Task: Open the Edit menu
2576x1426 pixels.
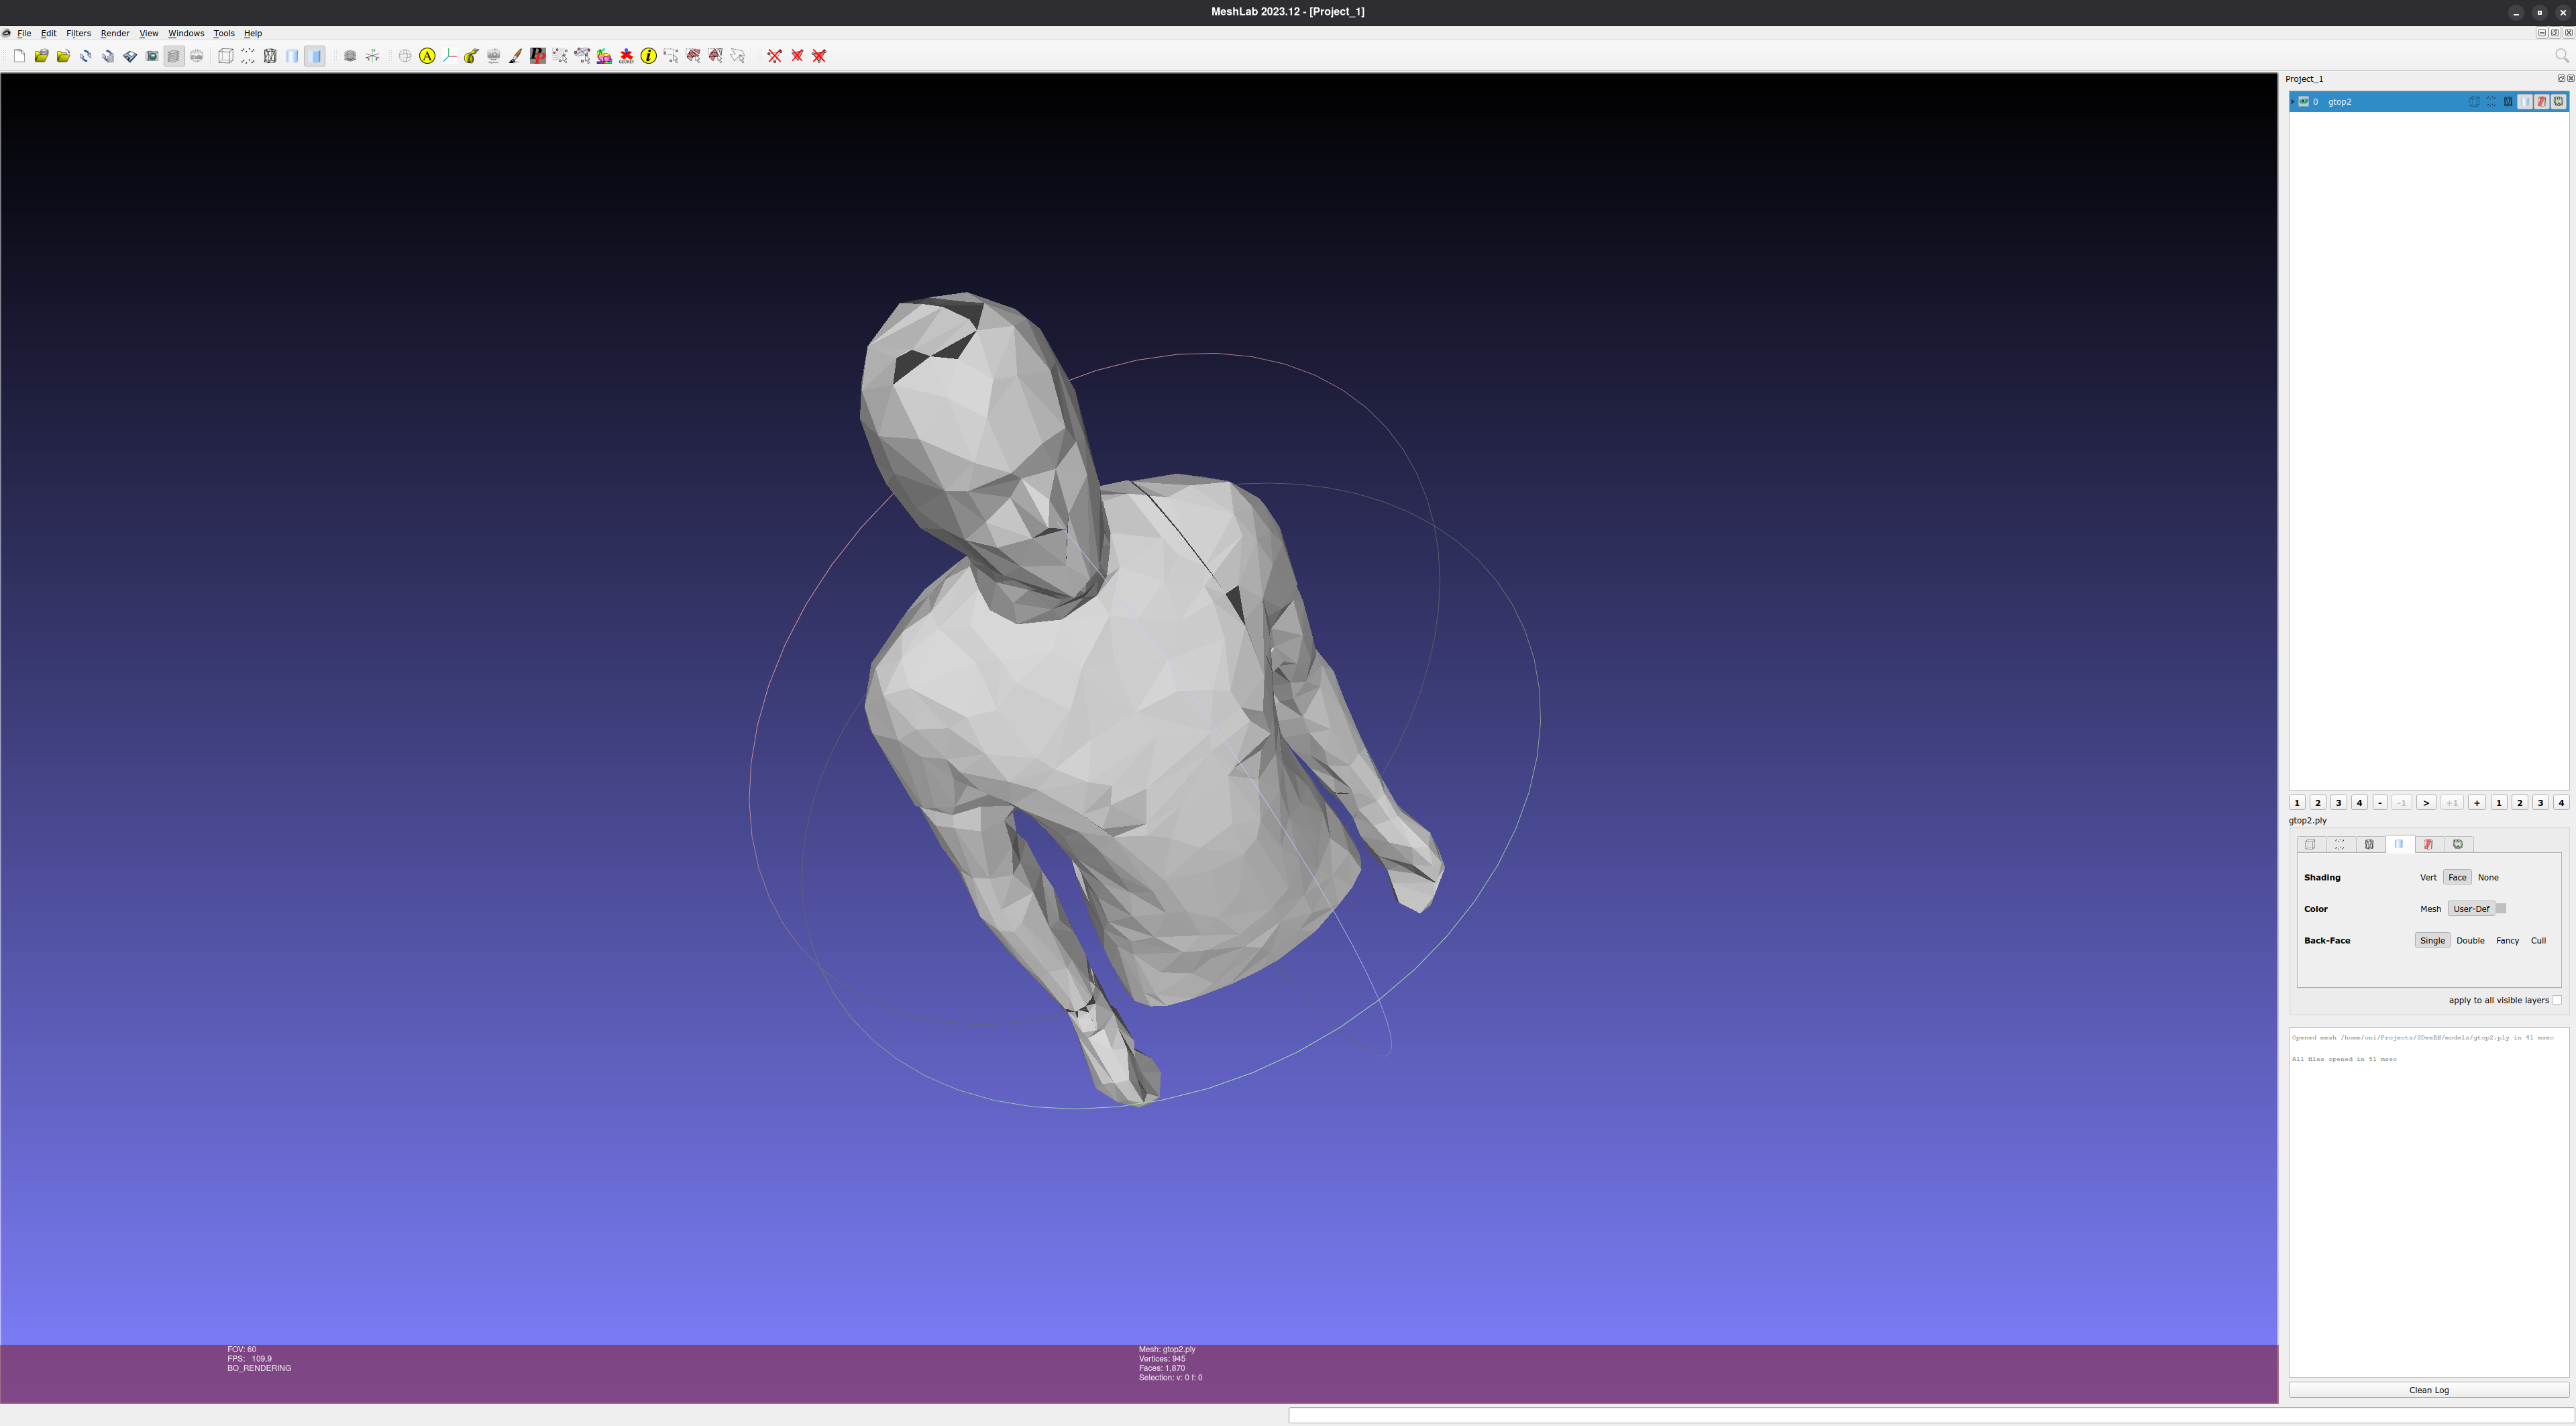Action: (x=48, y=33)
